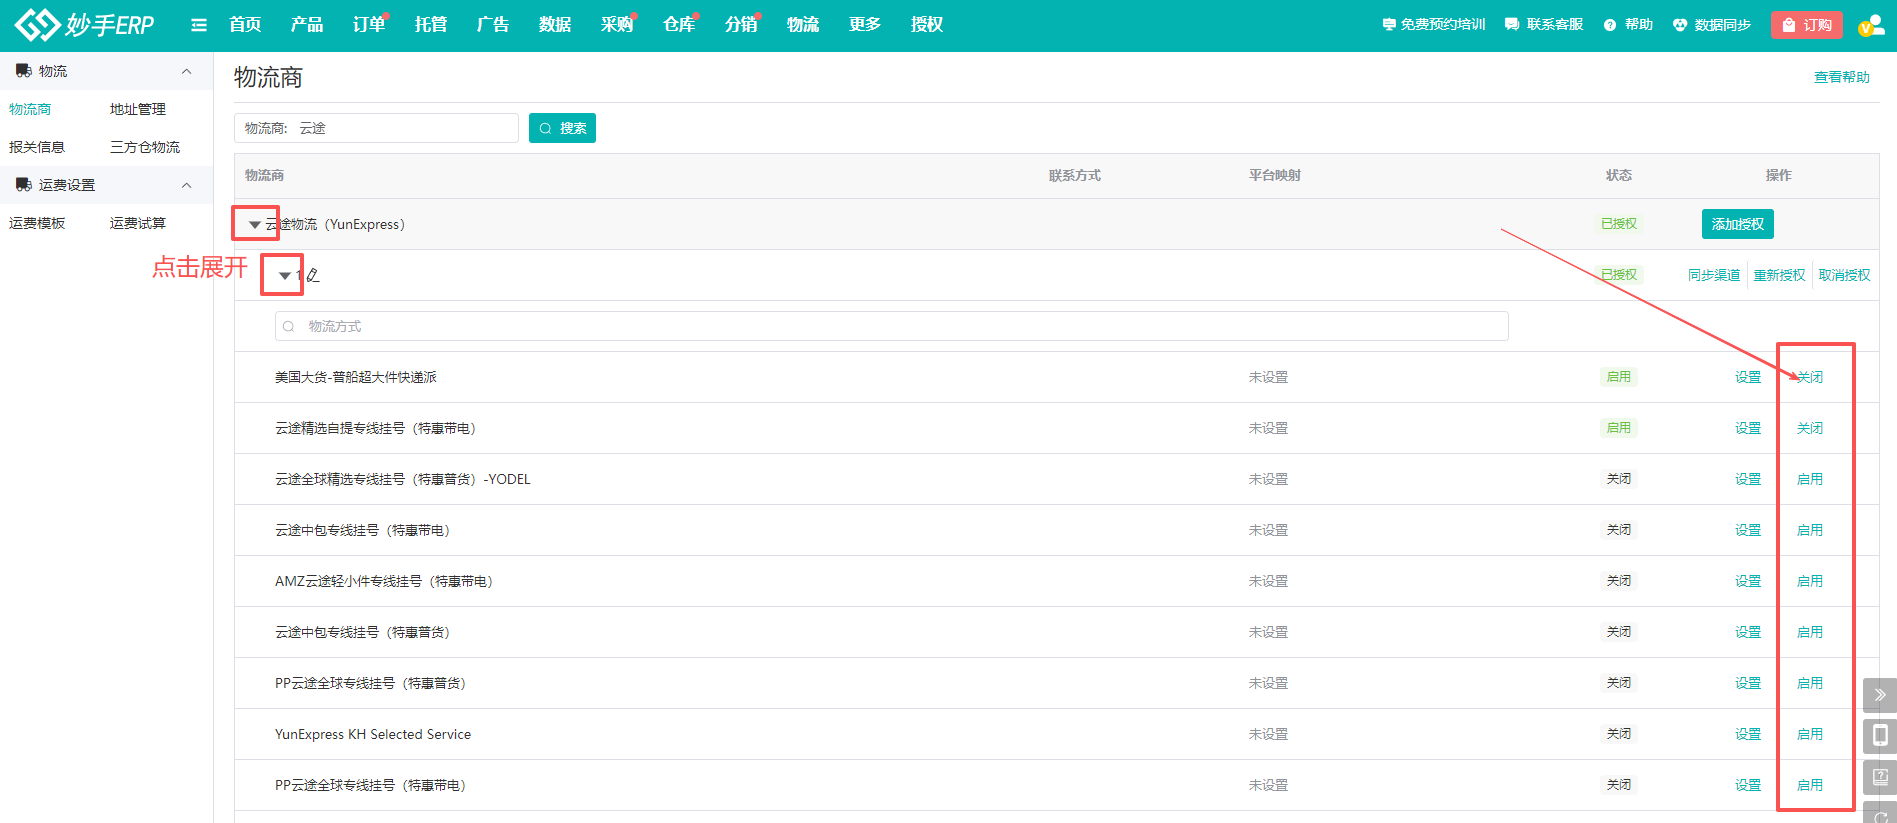Toggle the hamburger sidebar menu icon
Viewport: 1897px width, 823px height.
coord(199,25)
